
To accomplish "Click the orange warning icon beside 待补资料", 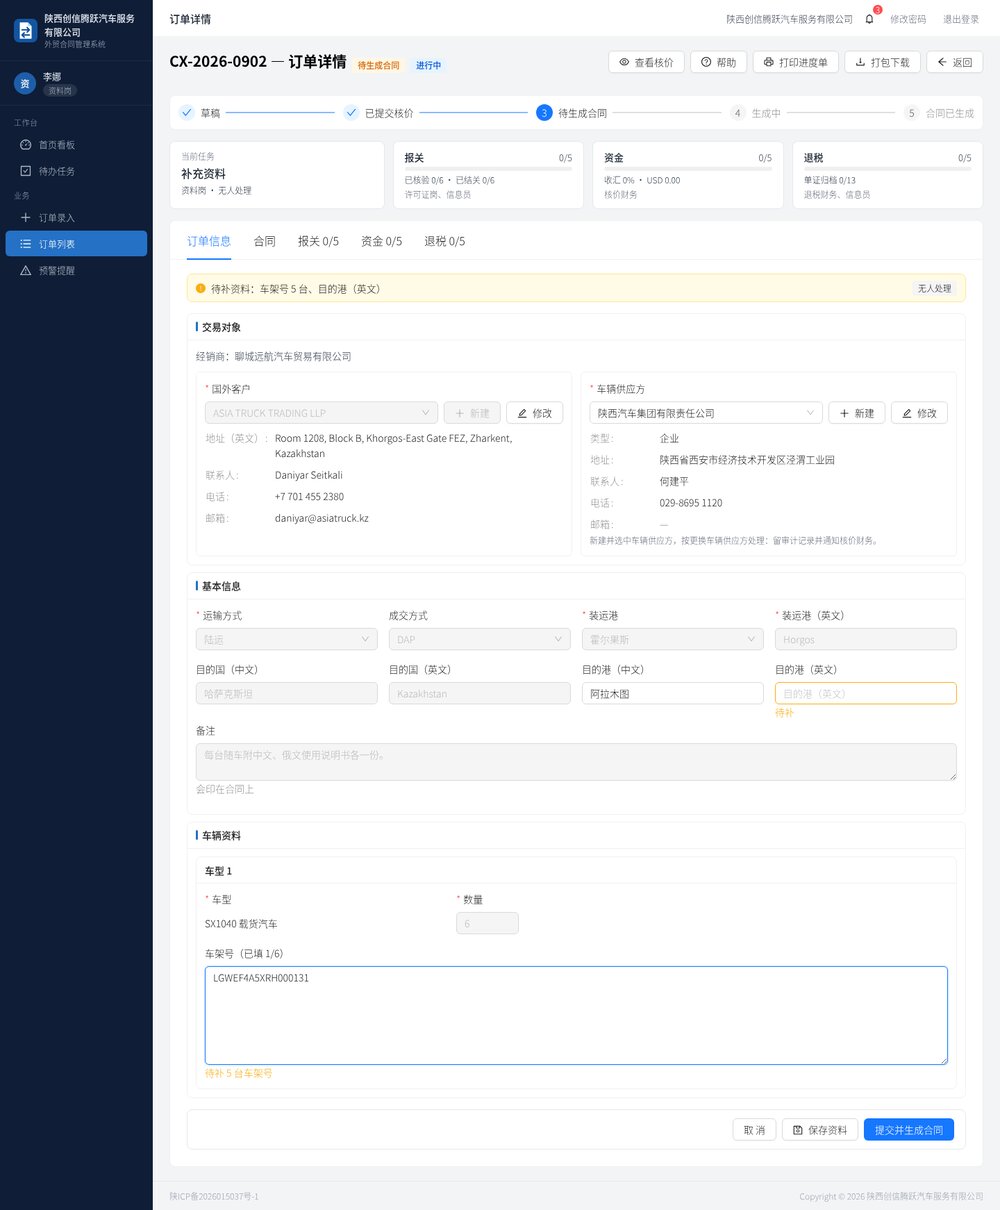I will point(200,289).
